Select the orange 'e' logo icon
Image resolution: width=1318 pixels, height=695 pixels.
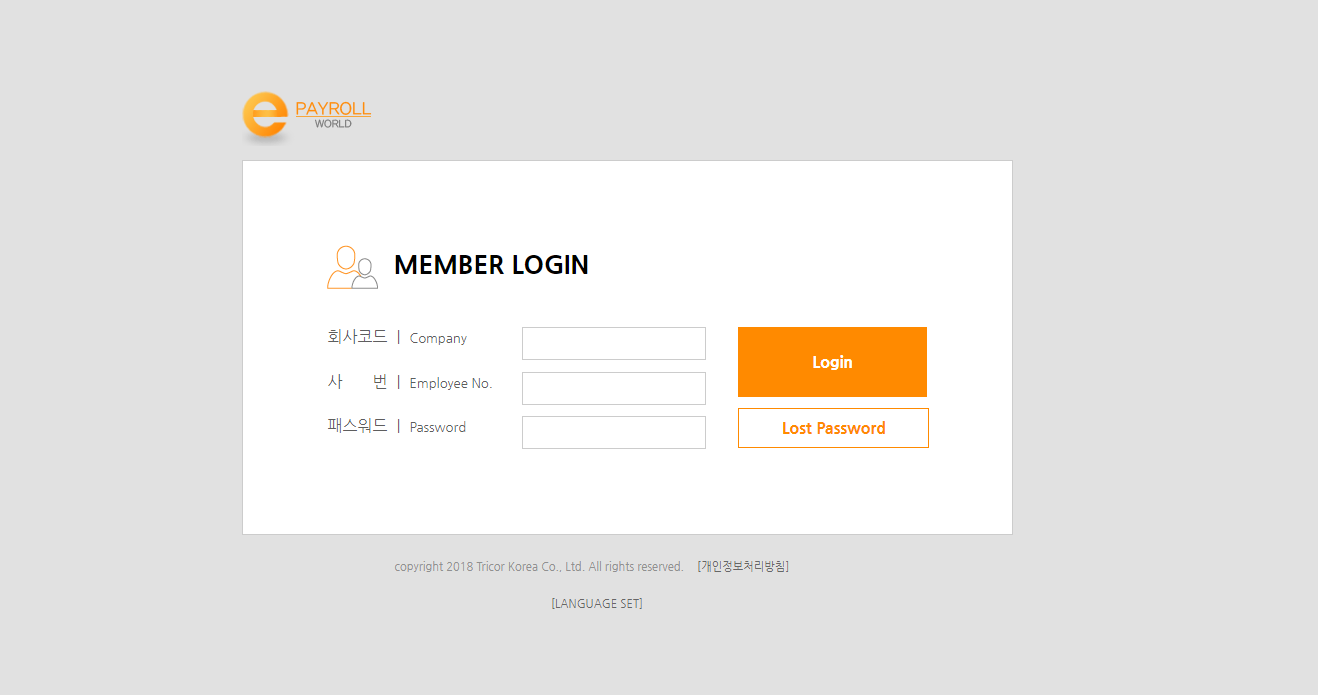tap(265, 114)
